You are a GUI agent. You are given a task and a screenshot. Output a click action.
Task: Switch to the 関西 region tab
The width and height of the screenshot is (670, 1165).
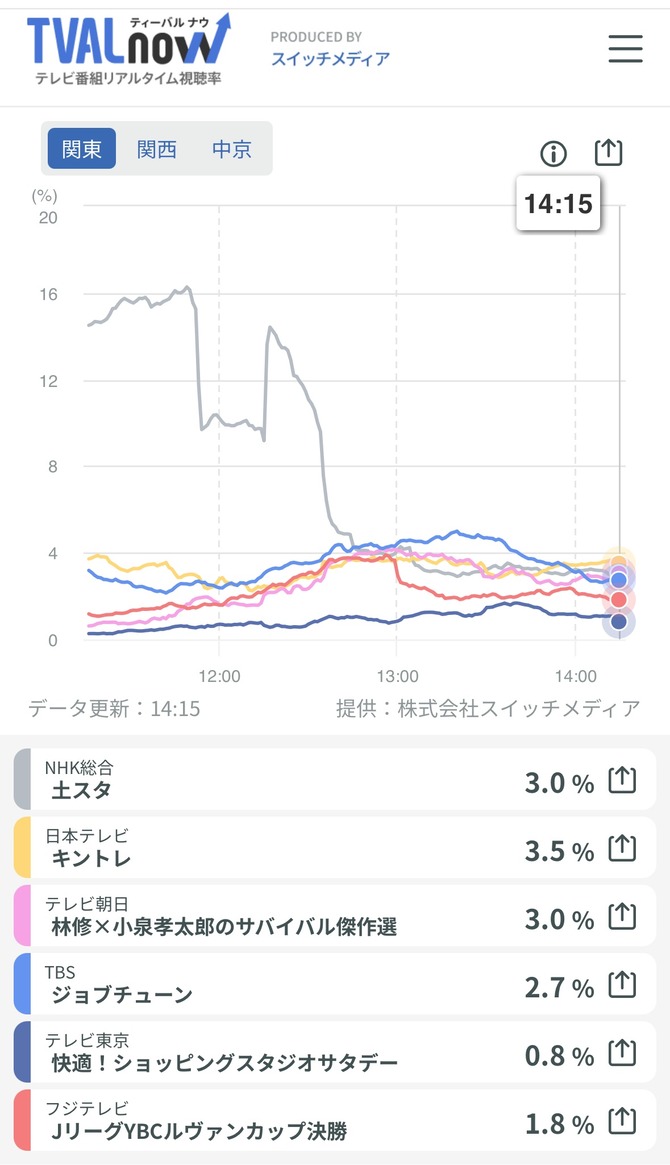pos(155,149)
